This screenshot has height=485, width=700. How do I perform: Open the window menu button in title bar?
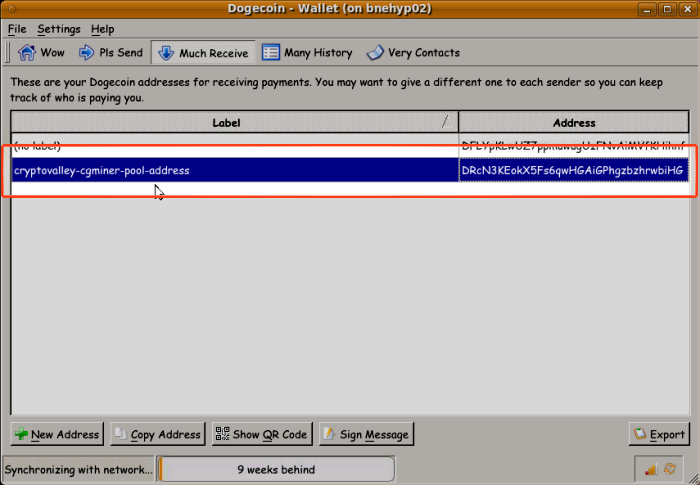pyautogui.click(x=12, y=8)
